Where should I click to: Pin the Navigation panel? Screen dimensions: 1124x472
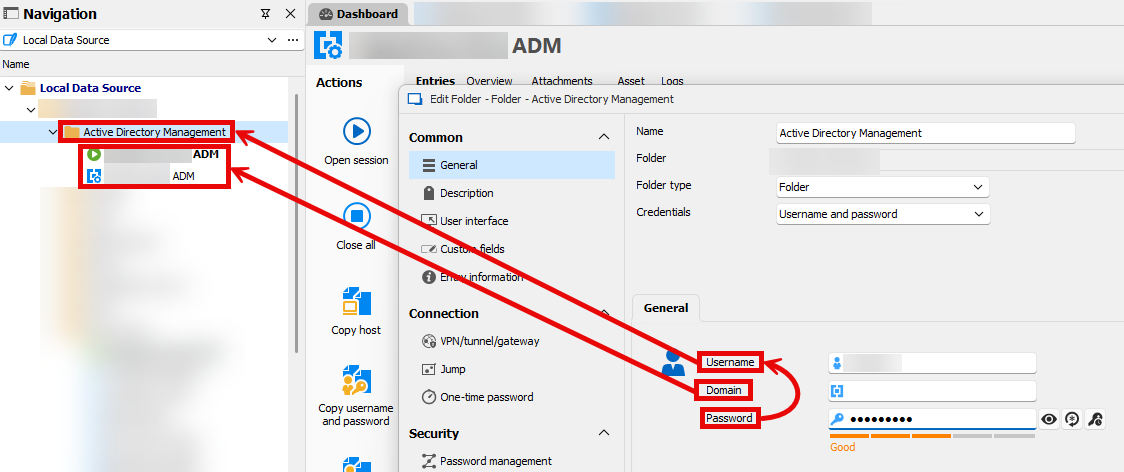tap(266, 14)
